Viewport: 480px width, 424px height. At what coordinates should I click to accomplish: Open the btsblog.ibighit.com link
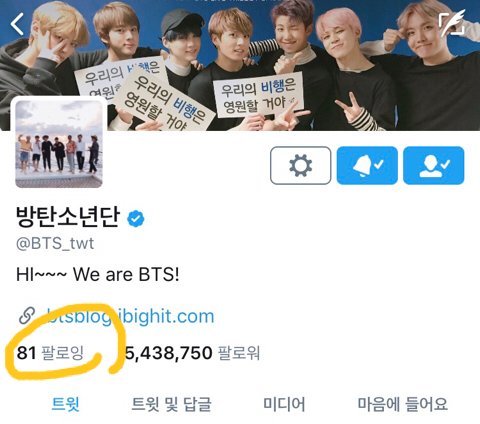tap(130, 316)
